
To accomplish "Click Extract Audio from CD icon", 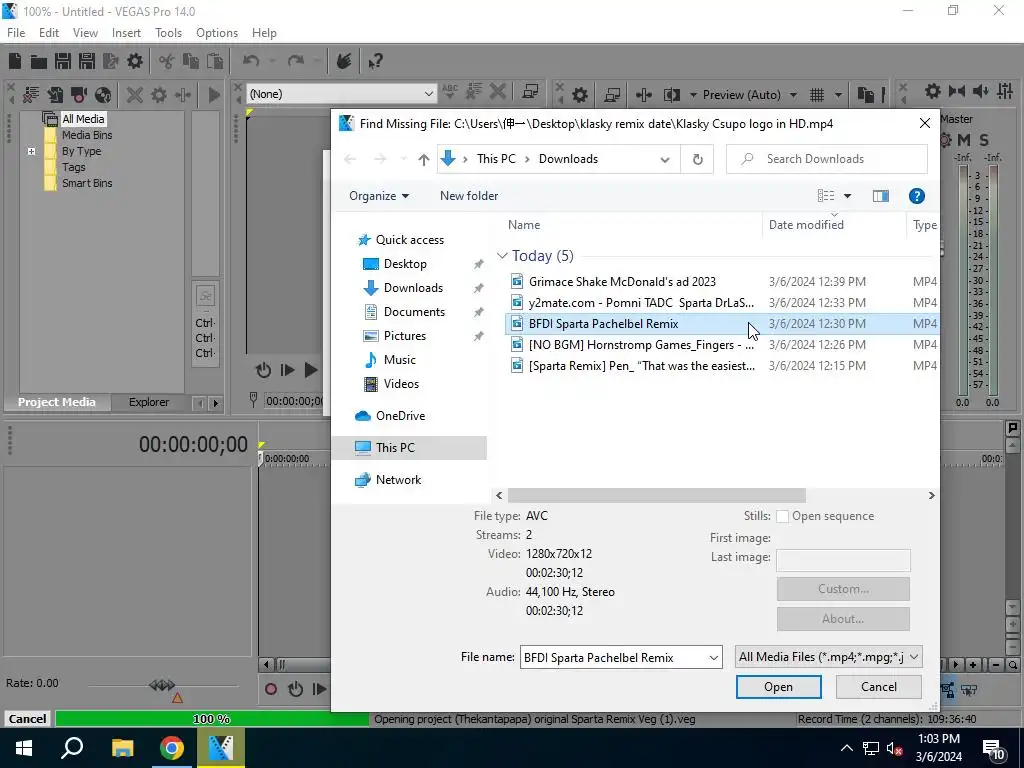I will 103,95.
